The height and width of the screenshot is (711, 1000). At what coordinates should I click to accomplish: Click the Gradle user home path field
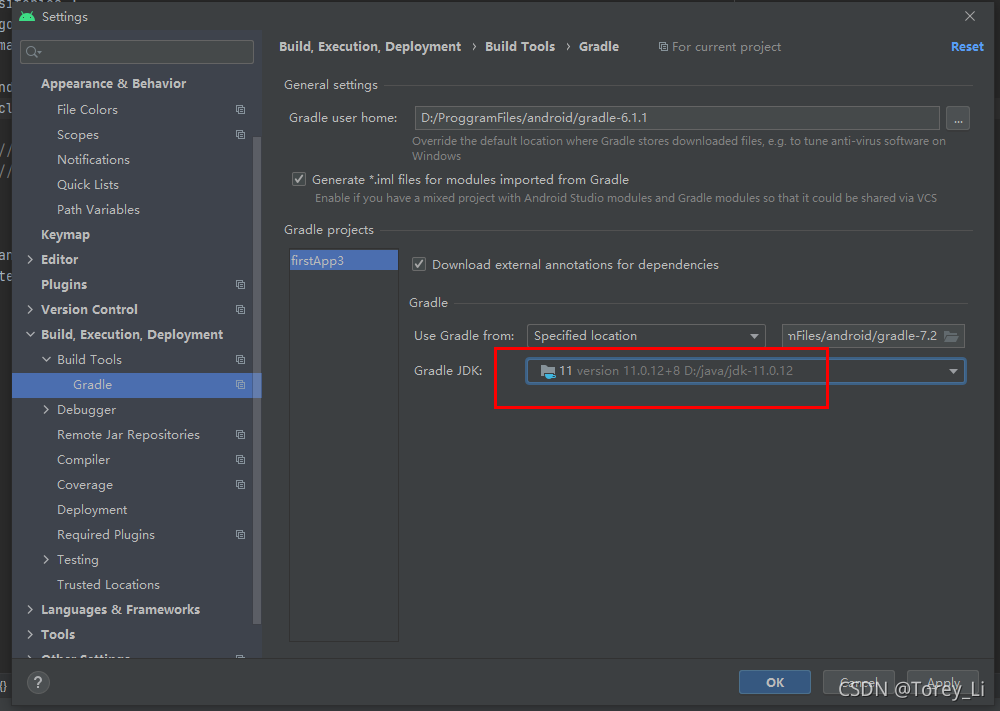click(x=677, y=118)
